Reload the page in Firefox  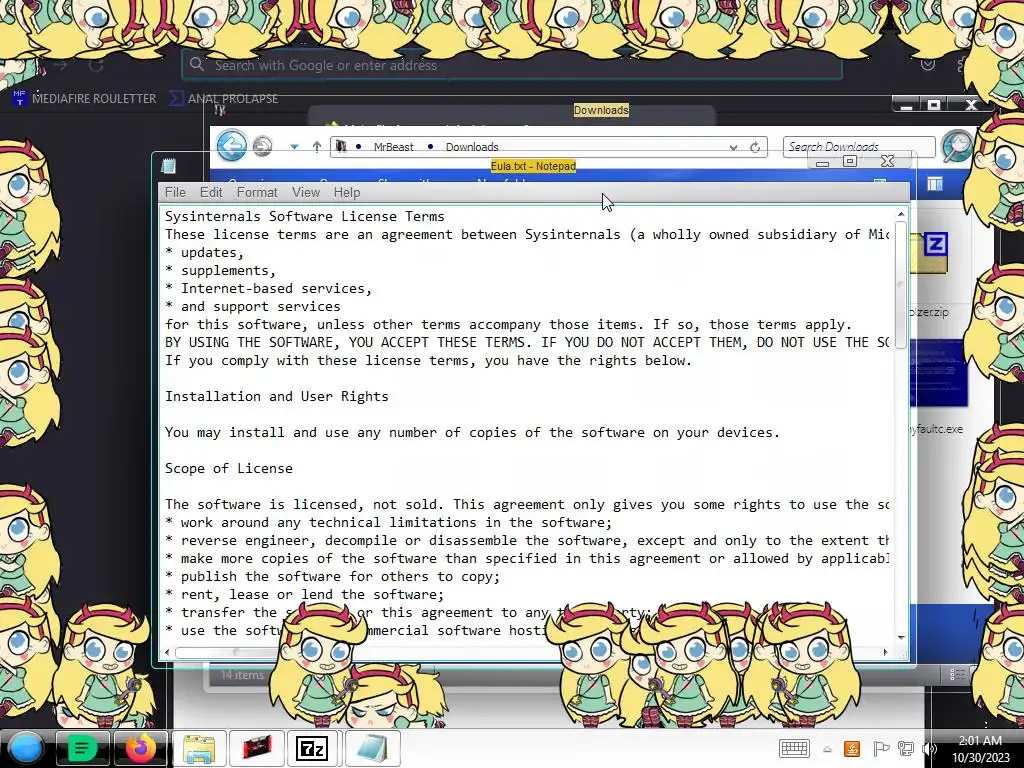[97, 65]
